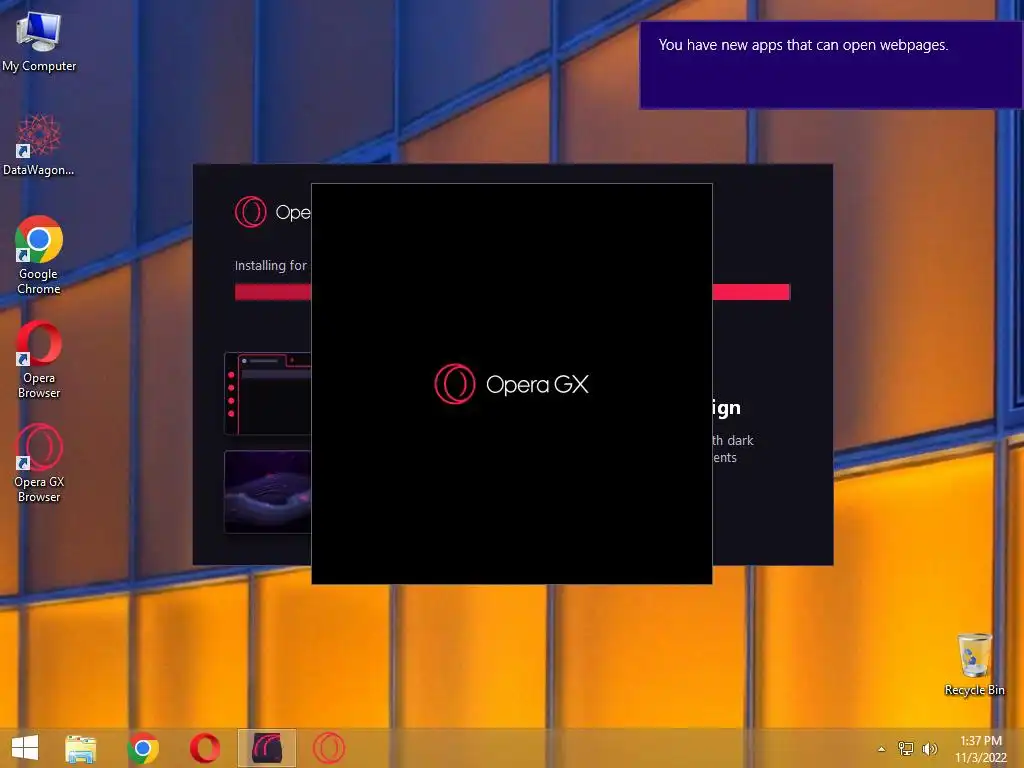Open the network status tray icon
This screenshot has height=768, width=1024.
(906, 748)
